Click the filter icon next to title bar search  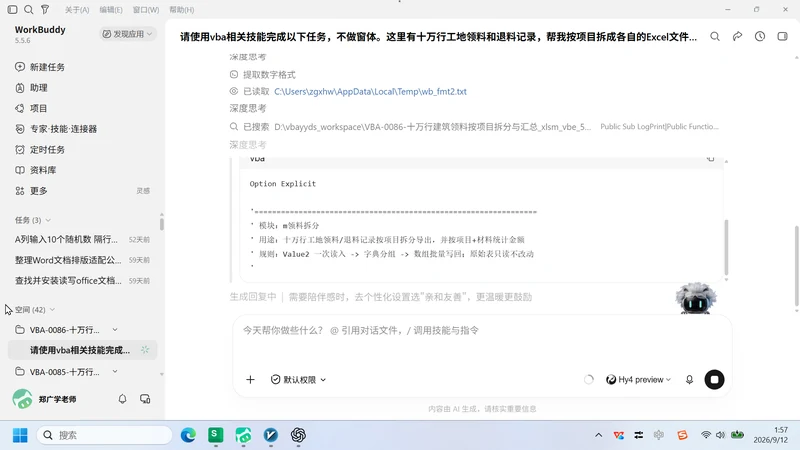[x=45, y=9]
